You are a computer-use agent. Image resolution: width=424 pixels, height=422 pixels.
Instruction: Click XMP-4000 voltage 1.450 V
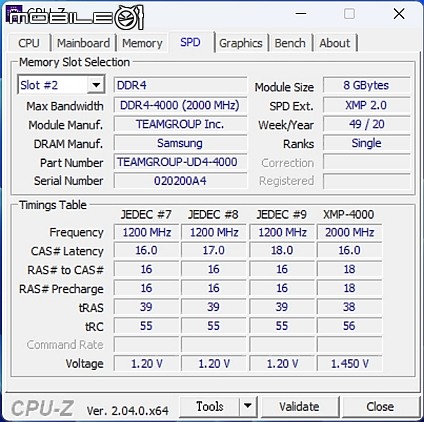(349, 364)
